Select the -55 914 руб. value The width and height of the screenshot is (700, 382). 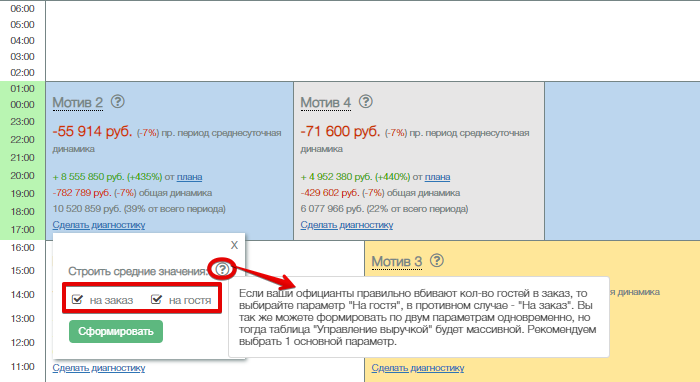click(92, 131)
